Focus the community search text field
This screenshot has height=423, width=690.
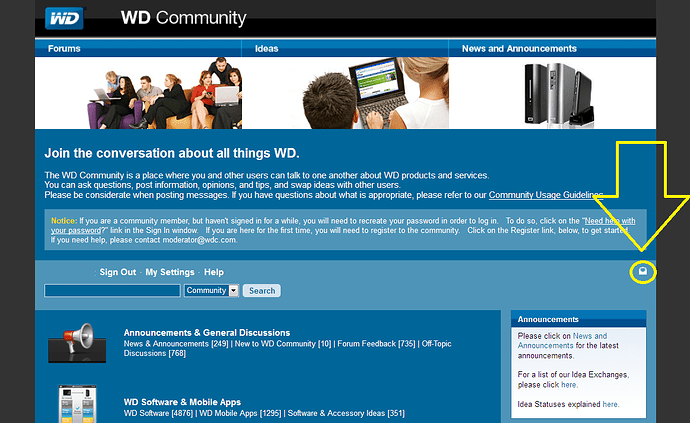click(x=112, y=291)
